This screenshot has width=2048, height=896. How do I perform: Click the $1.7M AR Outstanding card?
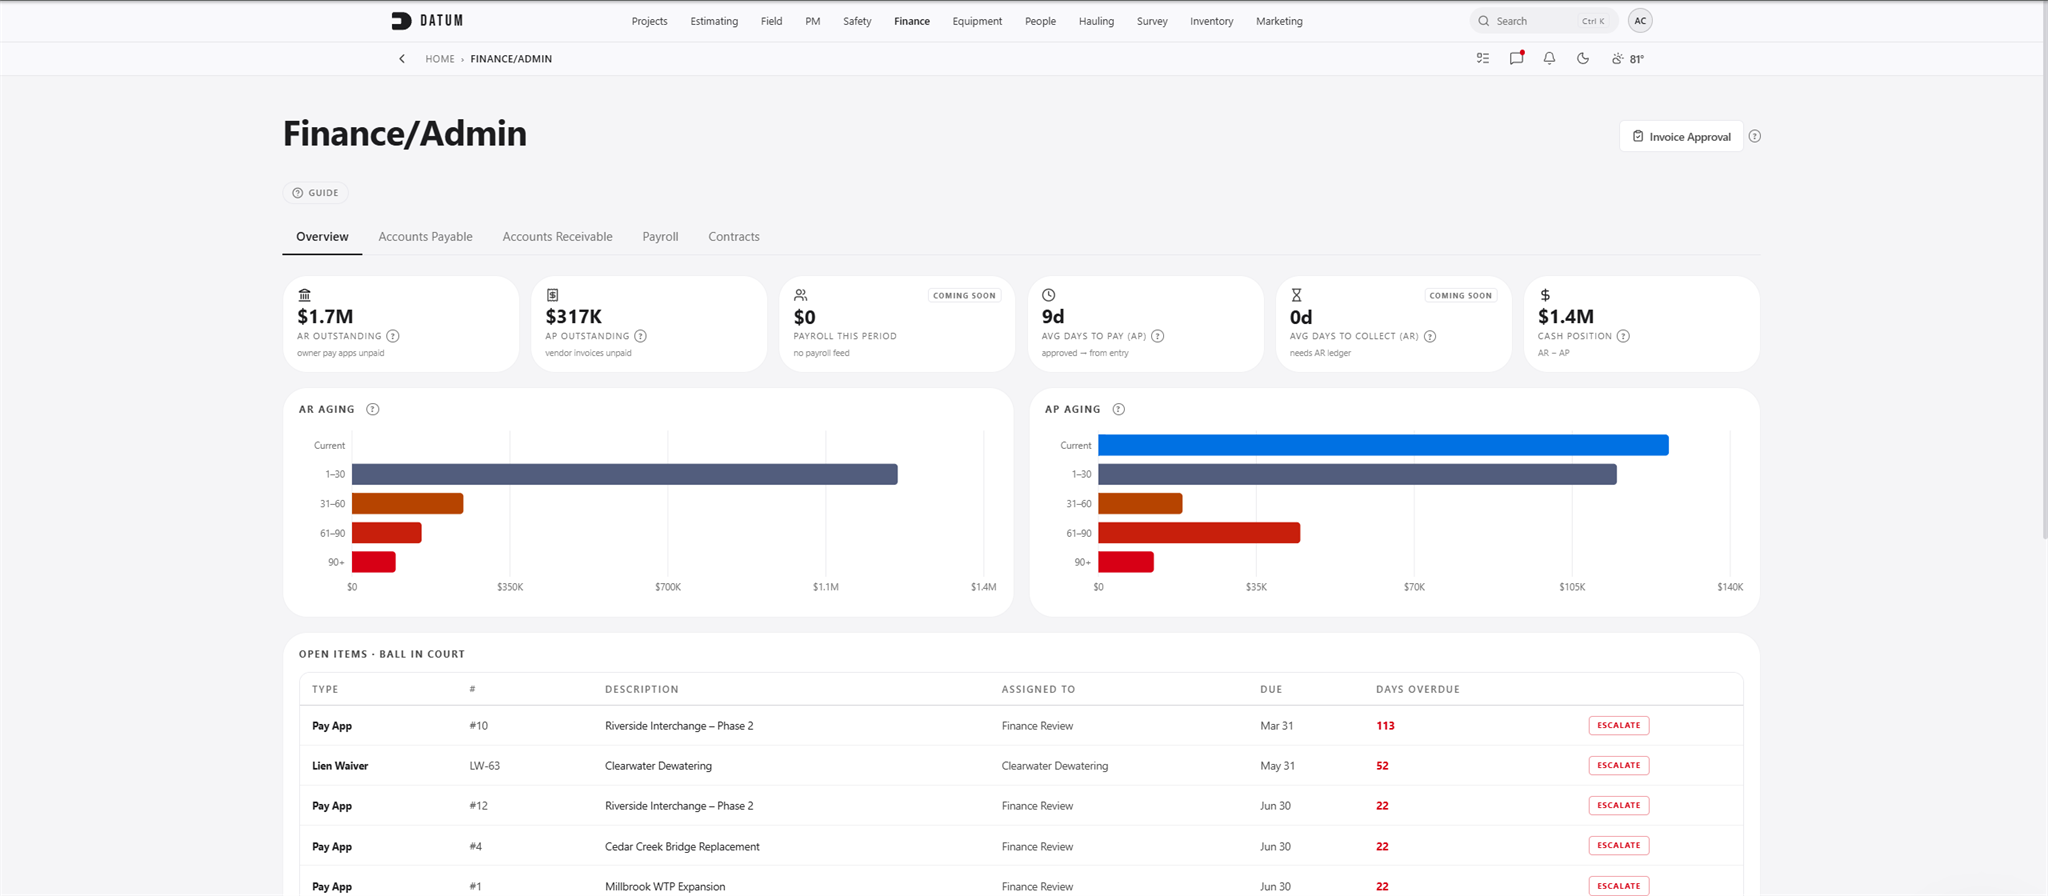click(x=401, y=324)
